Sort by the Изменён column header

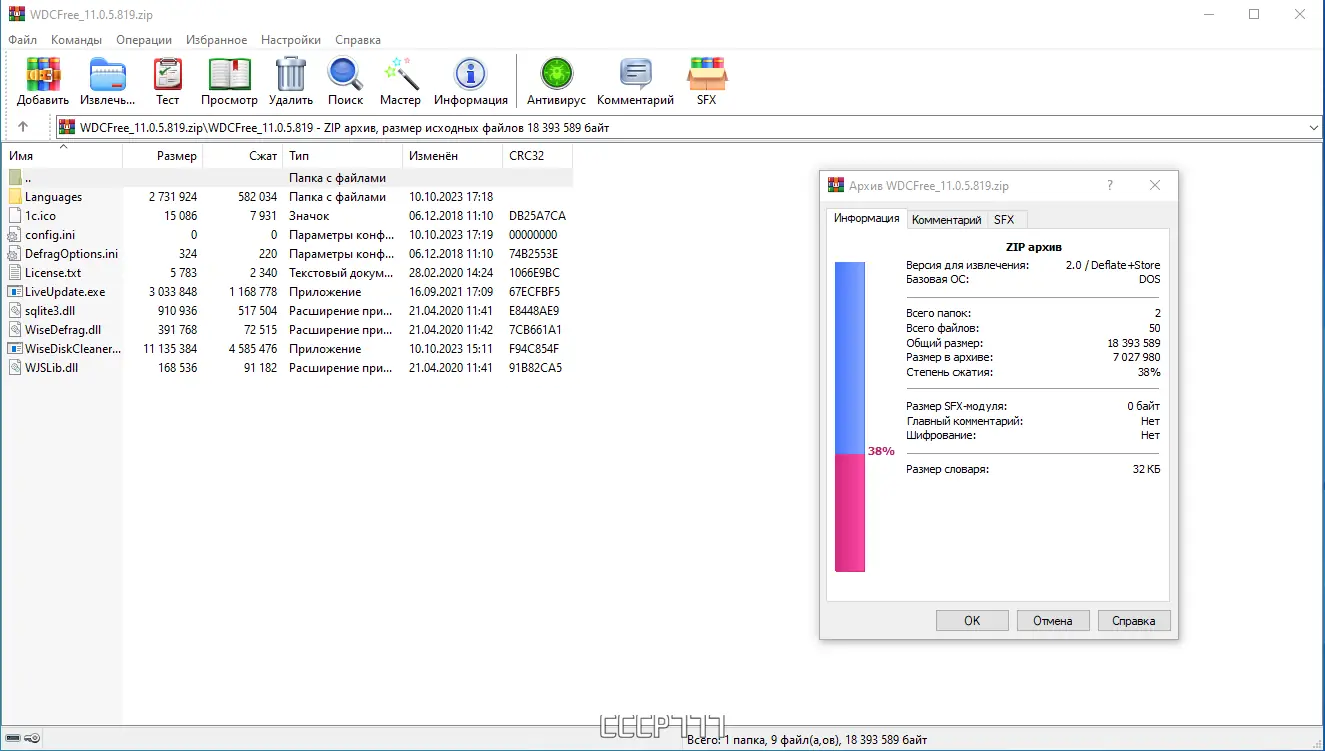[x=453, y=156]
